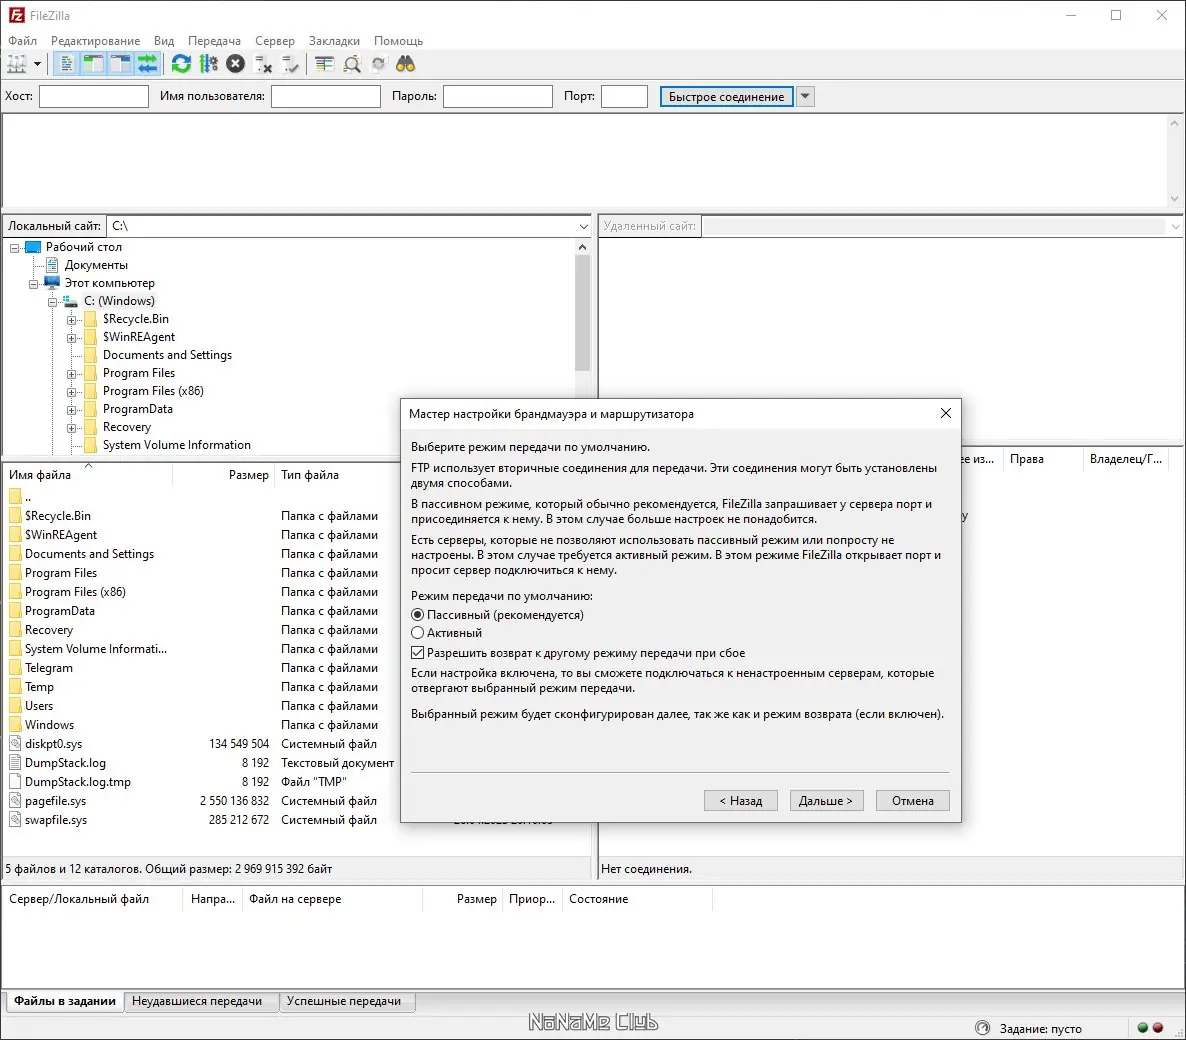Click the queue status indicator icon
Image resolution: width=1186 pixels, height=1040 pixels.
point(983,1028)
